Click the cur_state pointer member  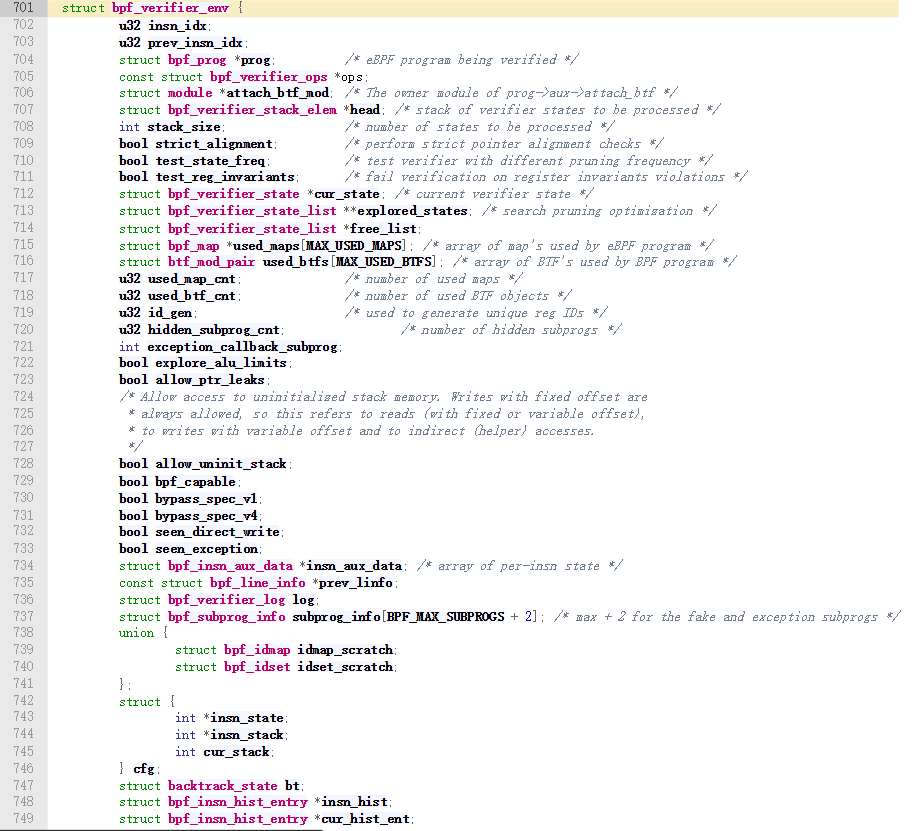coord(347,194)
